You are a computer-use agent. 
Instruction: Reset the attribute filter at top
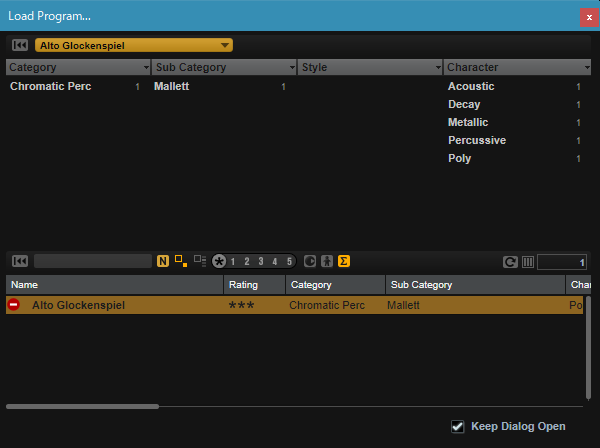point(20,45)
